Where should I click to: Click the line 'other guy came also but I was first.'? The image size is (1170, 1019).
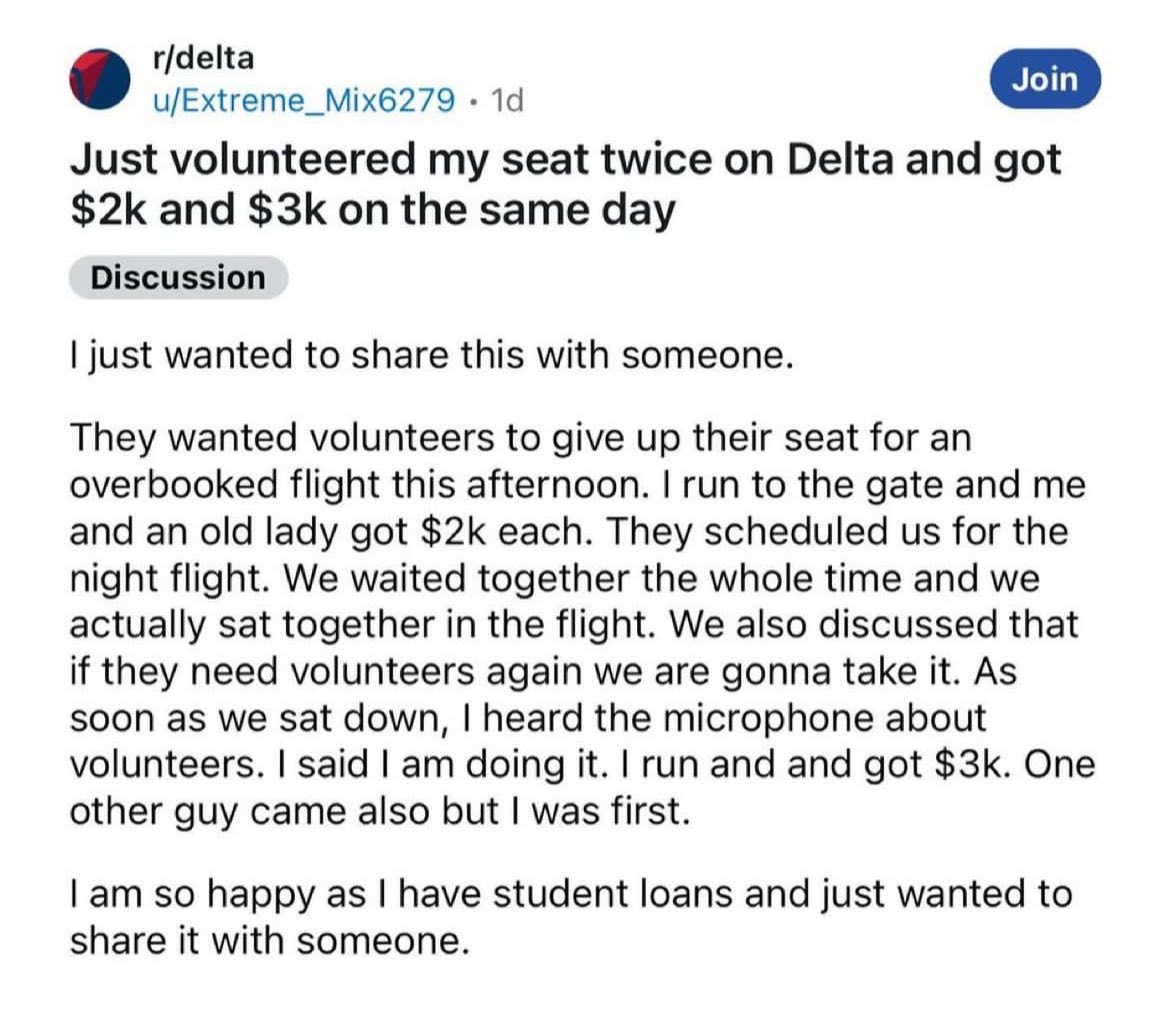tap(380, 812)
